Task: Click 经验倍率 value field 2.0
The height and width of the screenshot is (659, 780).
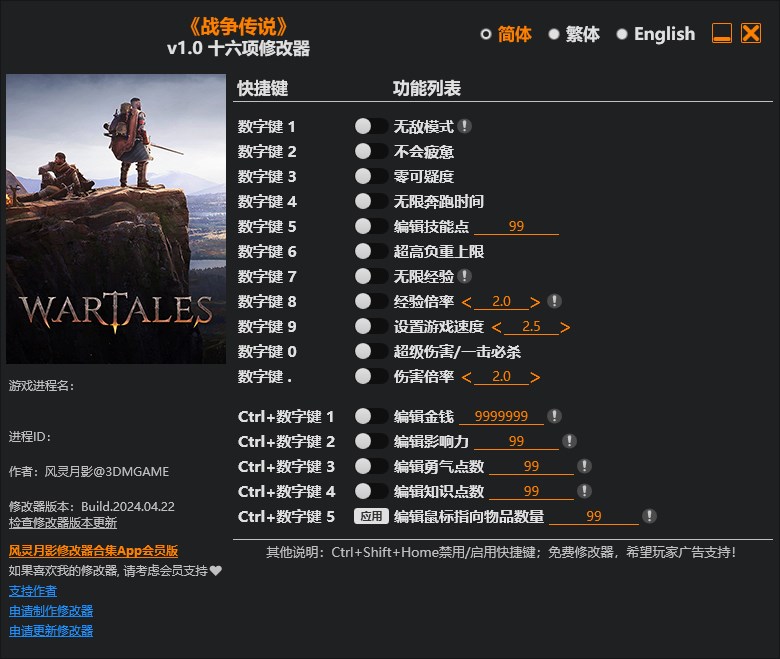Action: point(501,301)
